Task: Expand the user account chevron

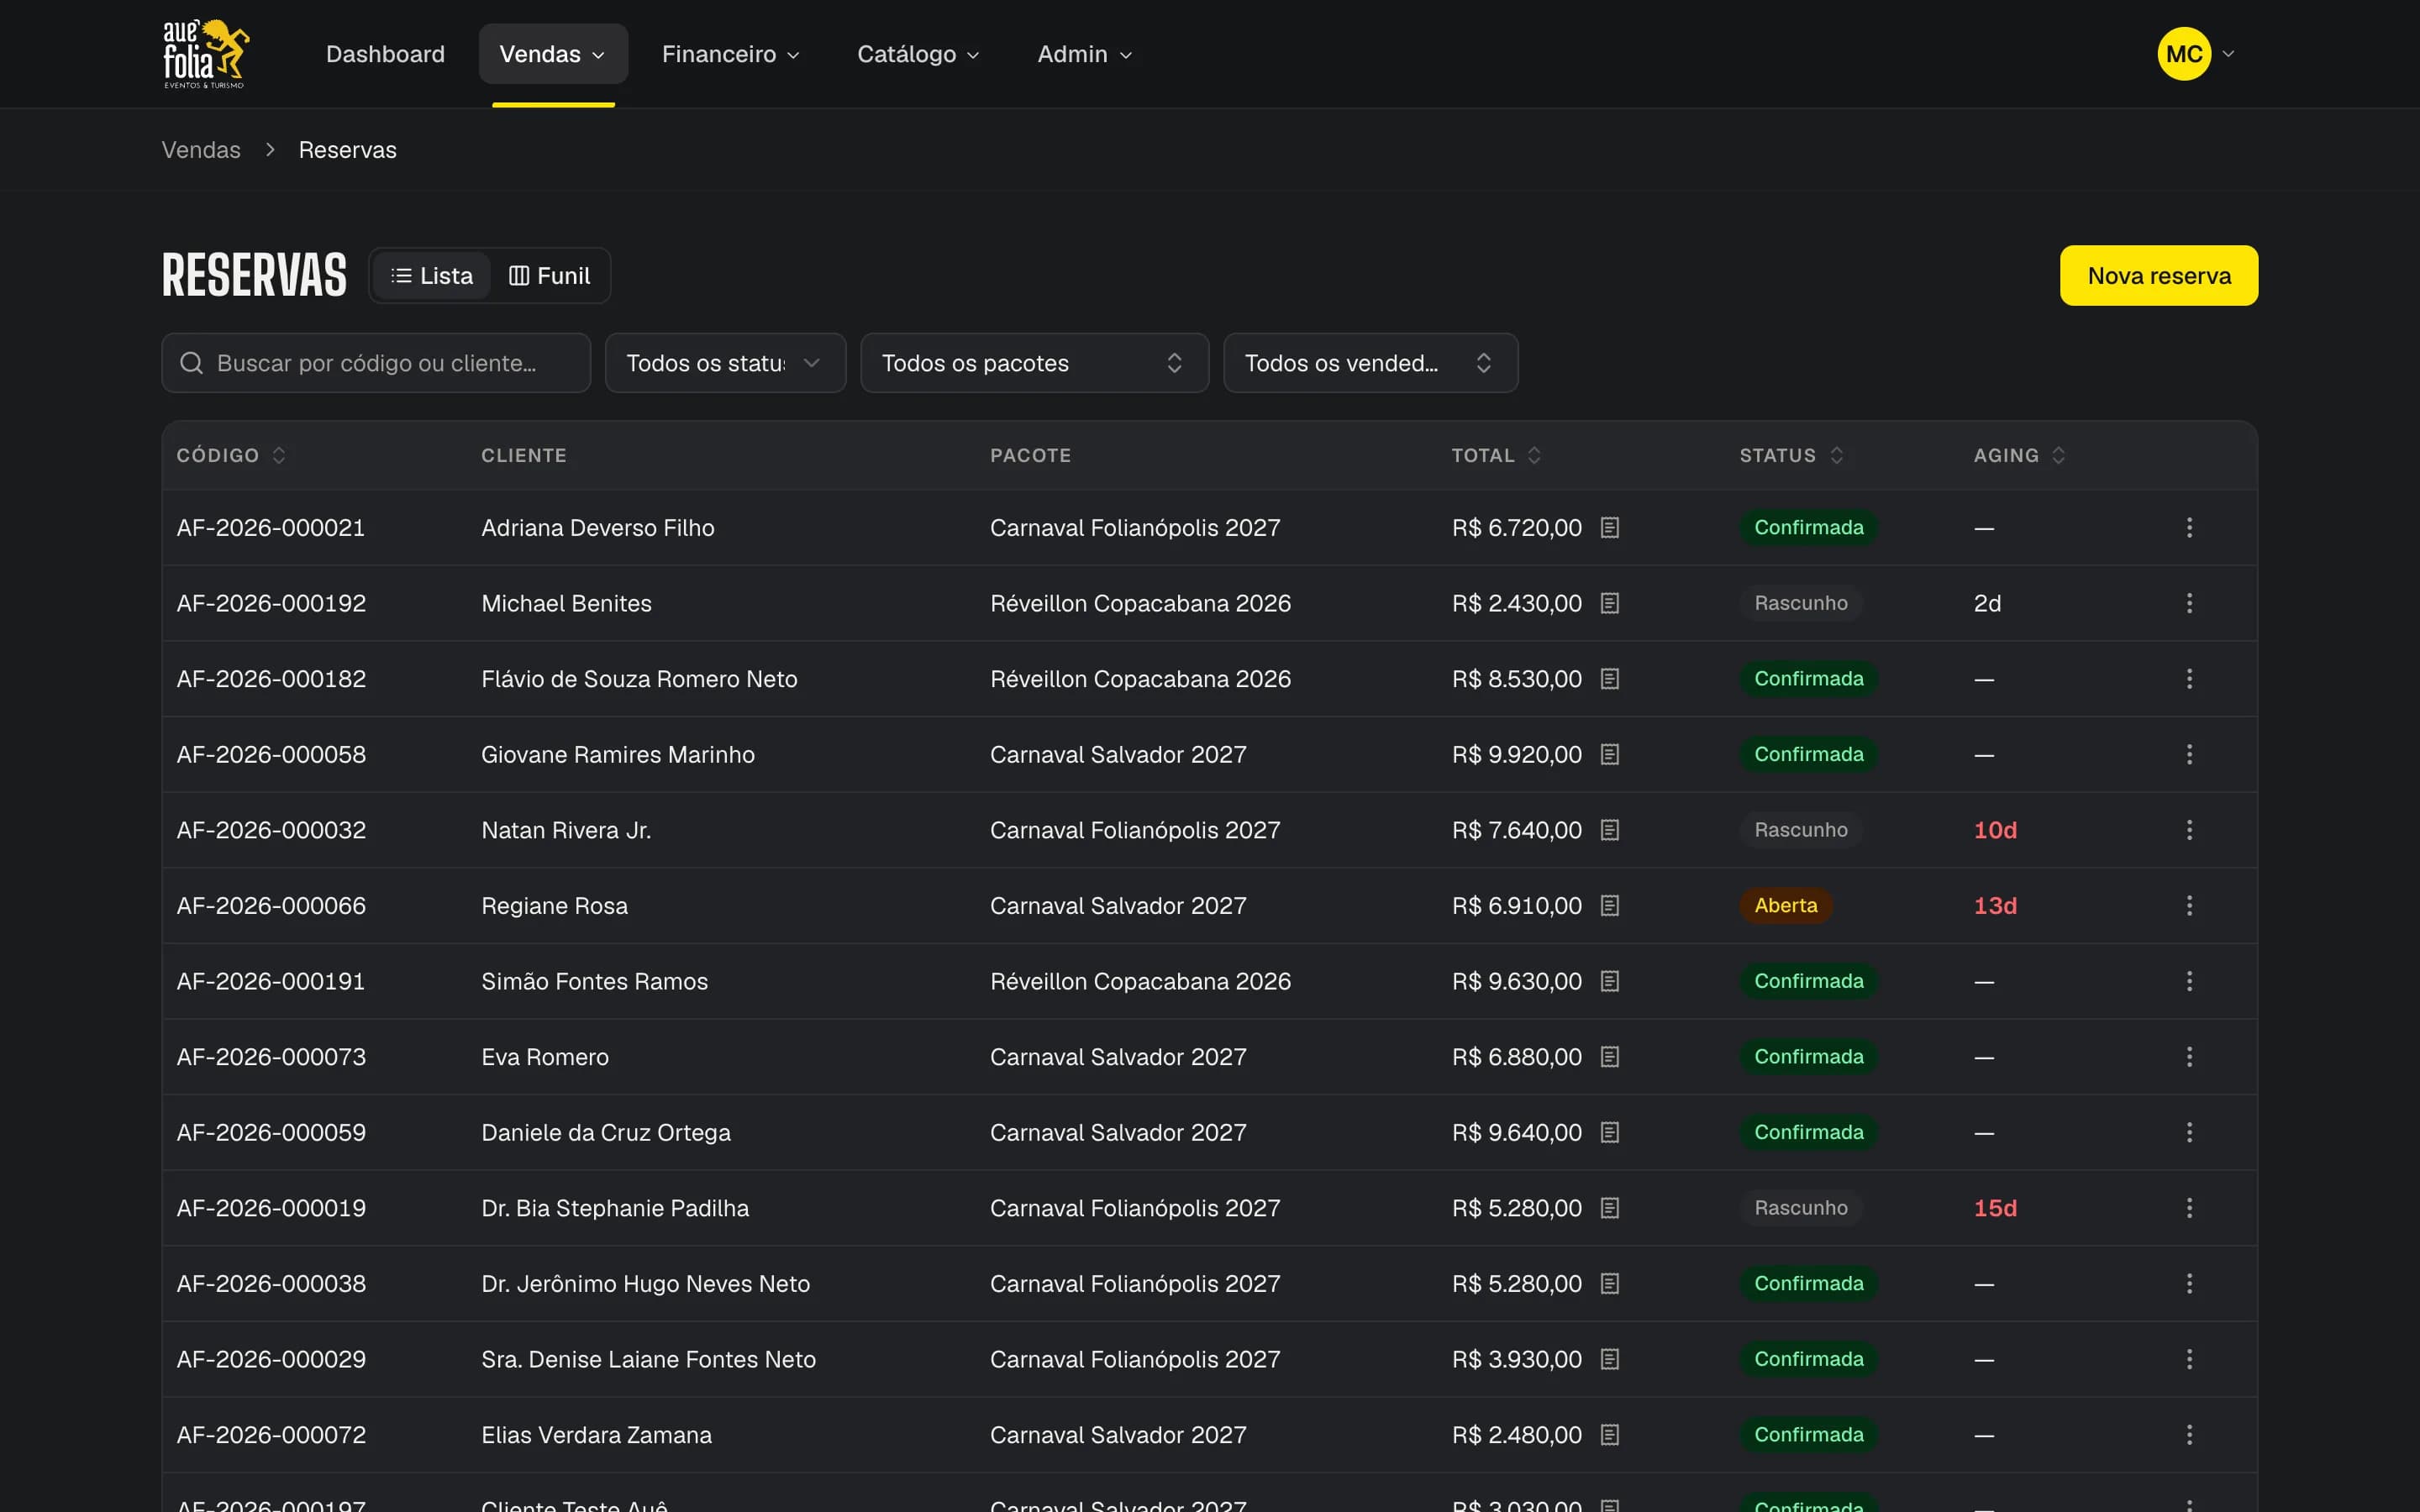Action: 2228,54
